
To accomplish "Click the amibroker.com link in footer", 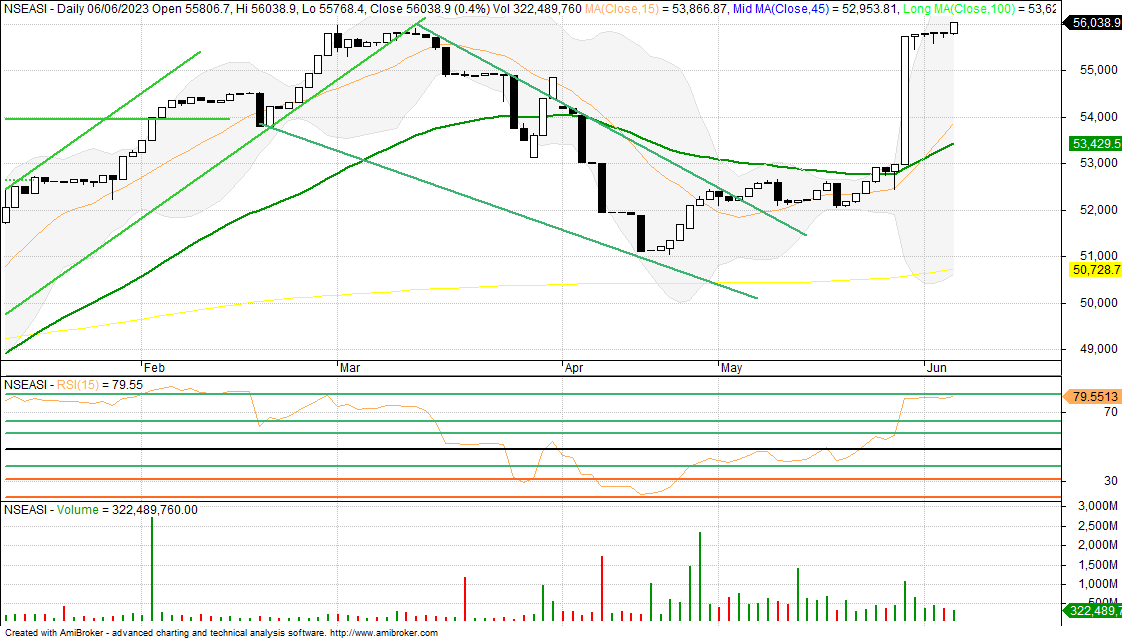I will [383, 633].
